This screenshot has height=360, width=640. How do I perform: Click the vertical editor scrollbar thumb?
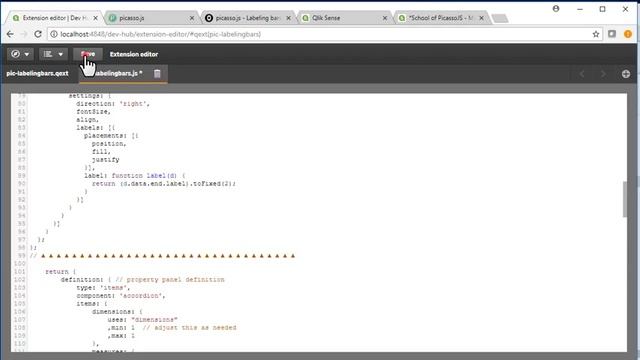(x=624, y=199)
